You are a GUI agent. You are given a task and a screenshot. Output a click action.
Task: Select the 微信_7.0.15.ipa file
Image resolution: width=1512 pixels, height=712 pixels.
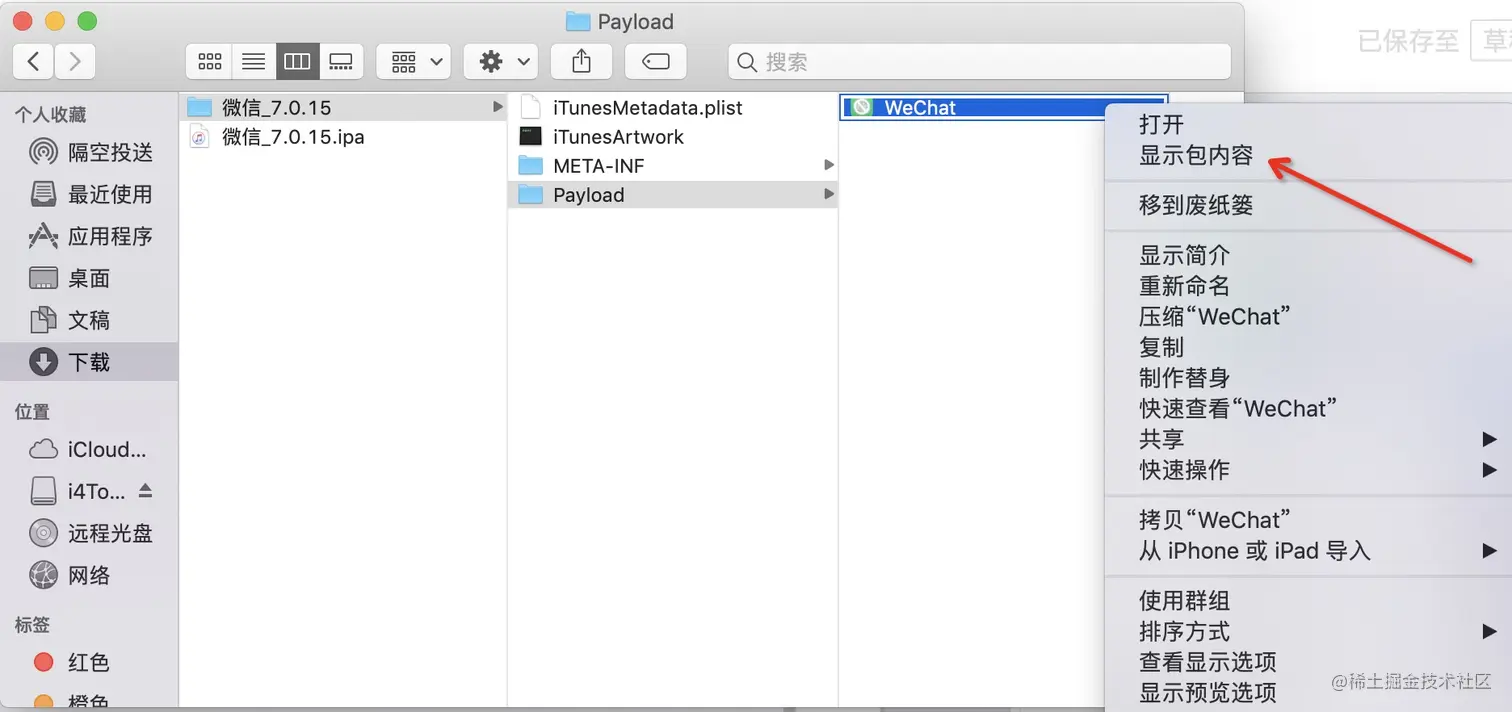[343, 137]
